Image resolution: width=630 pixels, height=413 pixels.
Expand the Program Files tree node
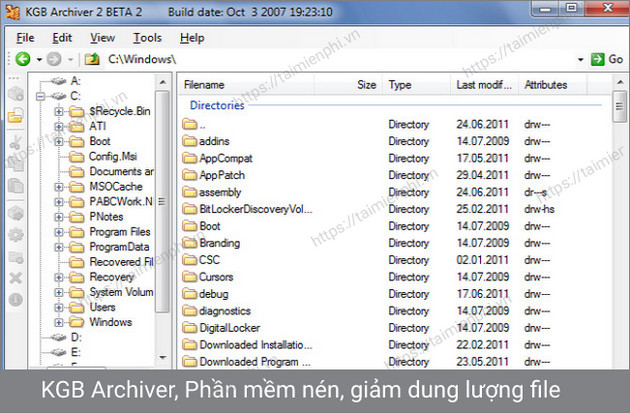click(x=59, y=232)
